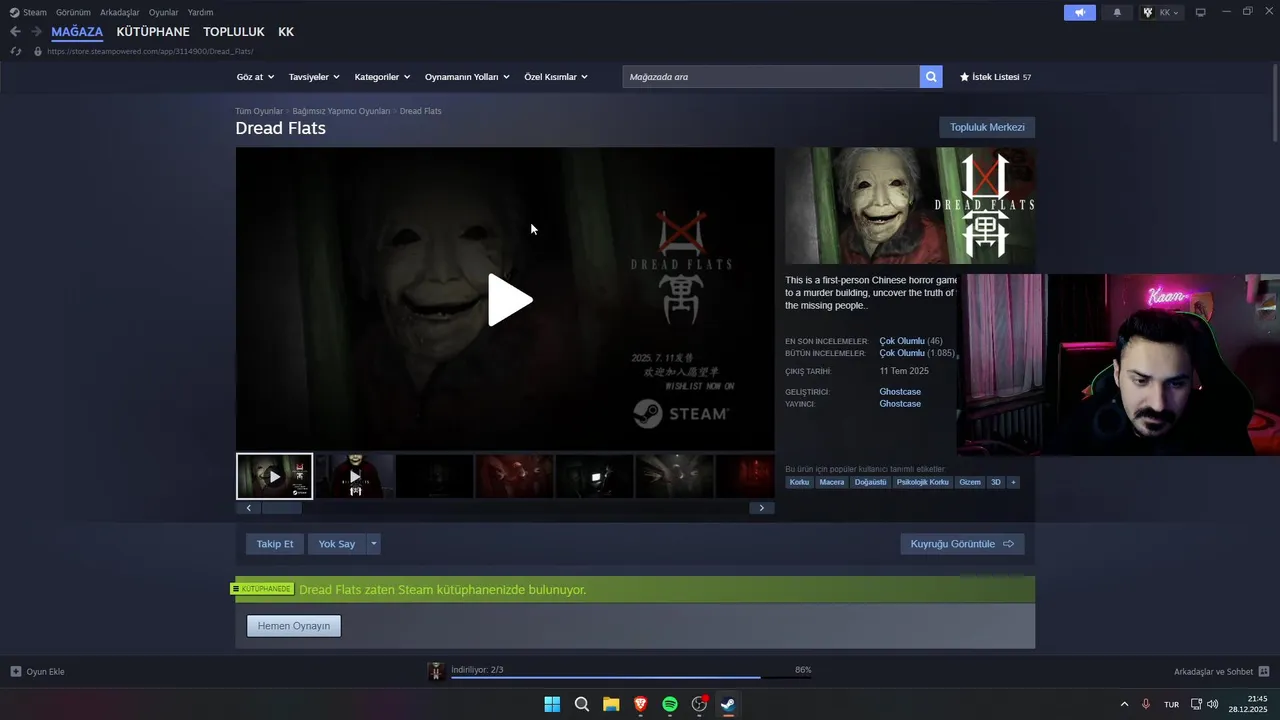Open the Görünüm menu
The height and width of the screenshot is (720, 1280).
(x=73, y=12)
